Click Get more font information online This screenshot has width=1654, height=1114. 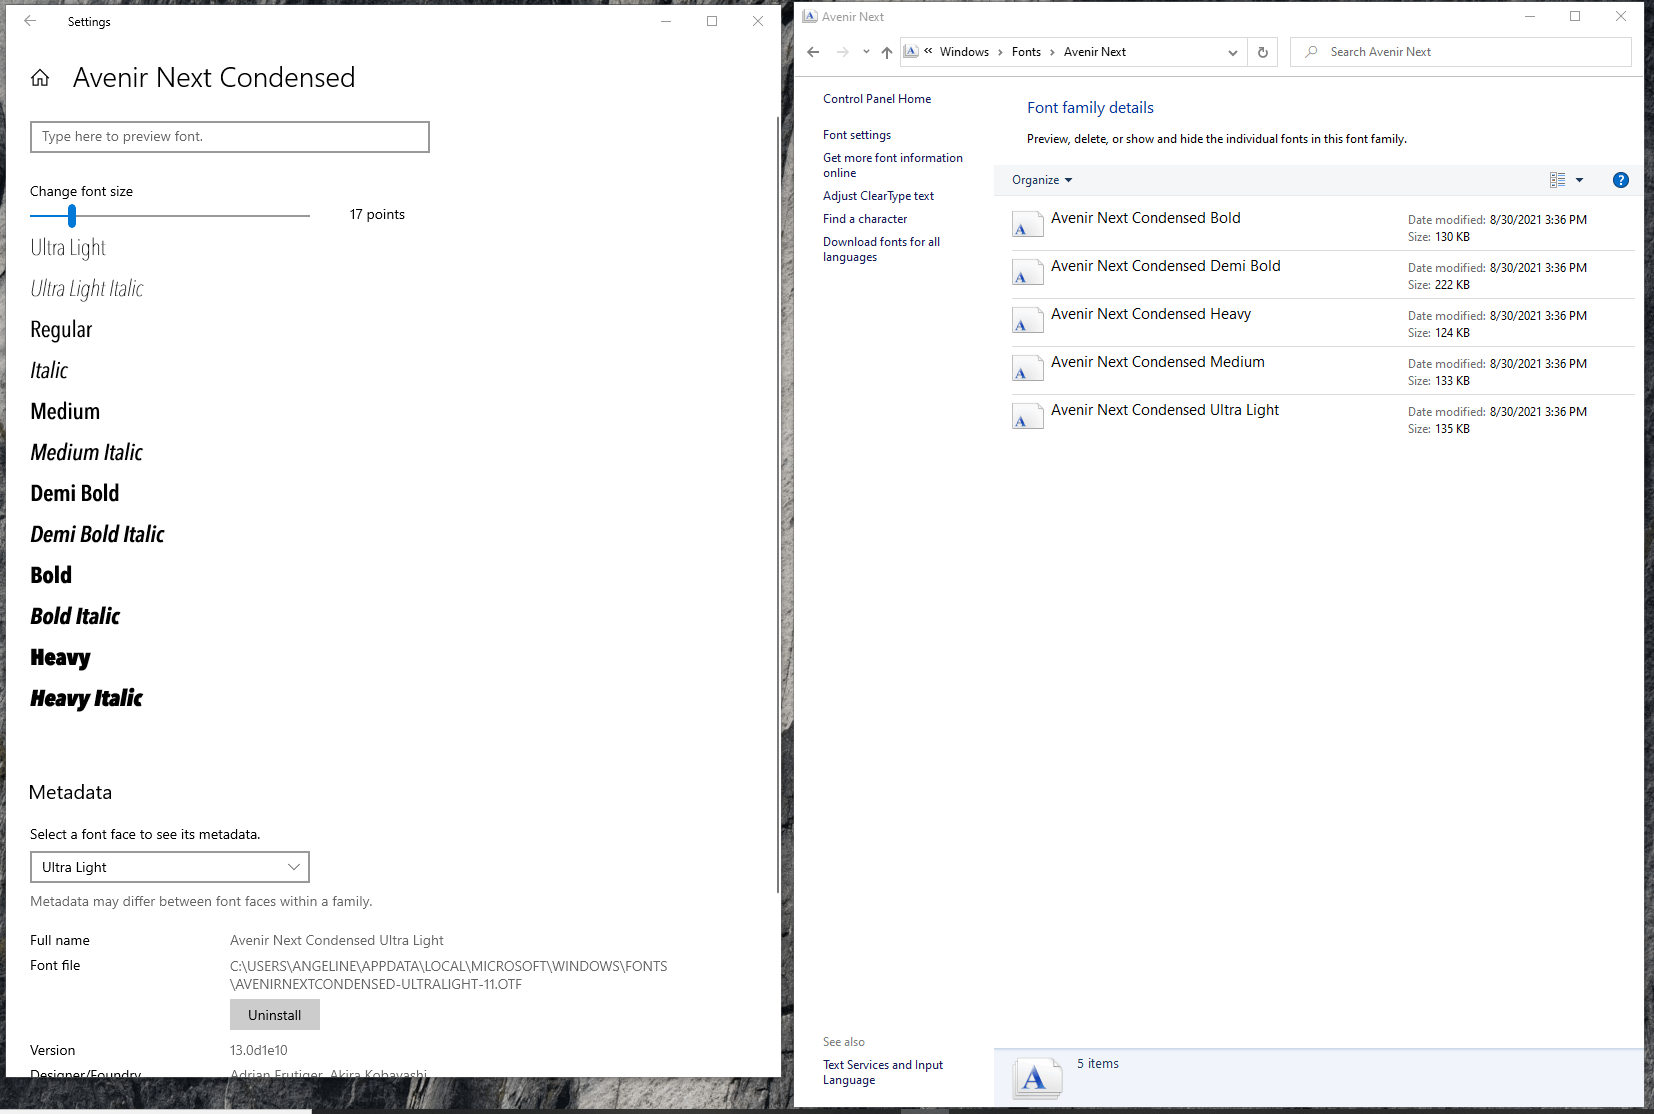tap(893, 165)
